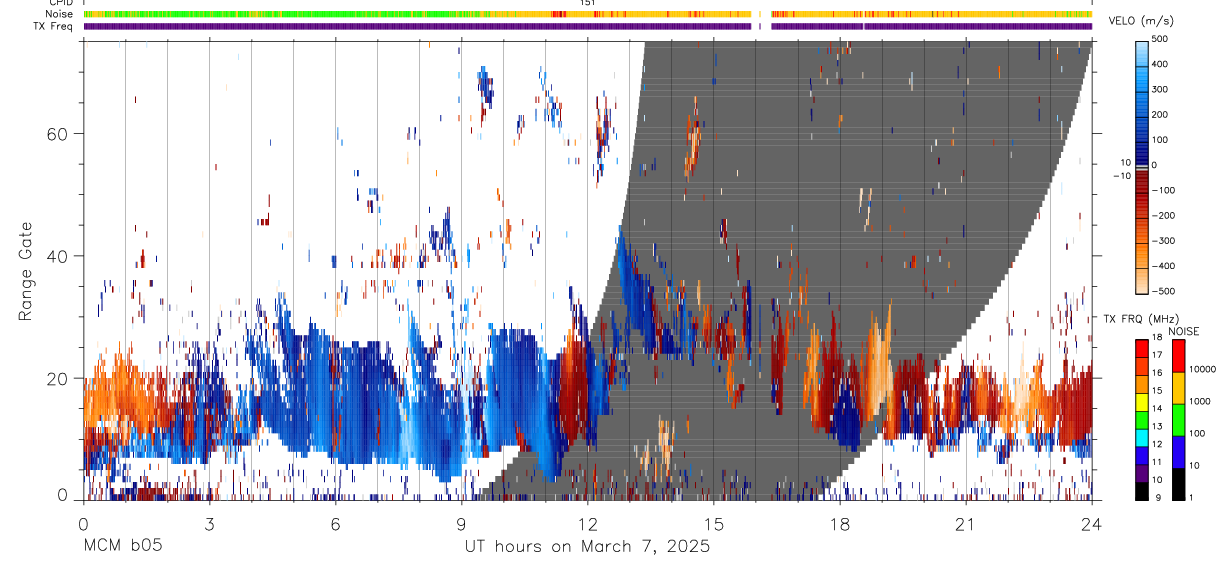
Task: Click the '-10' label beside the velocity colorbar
Action: (x=1122, y=174)
